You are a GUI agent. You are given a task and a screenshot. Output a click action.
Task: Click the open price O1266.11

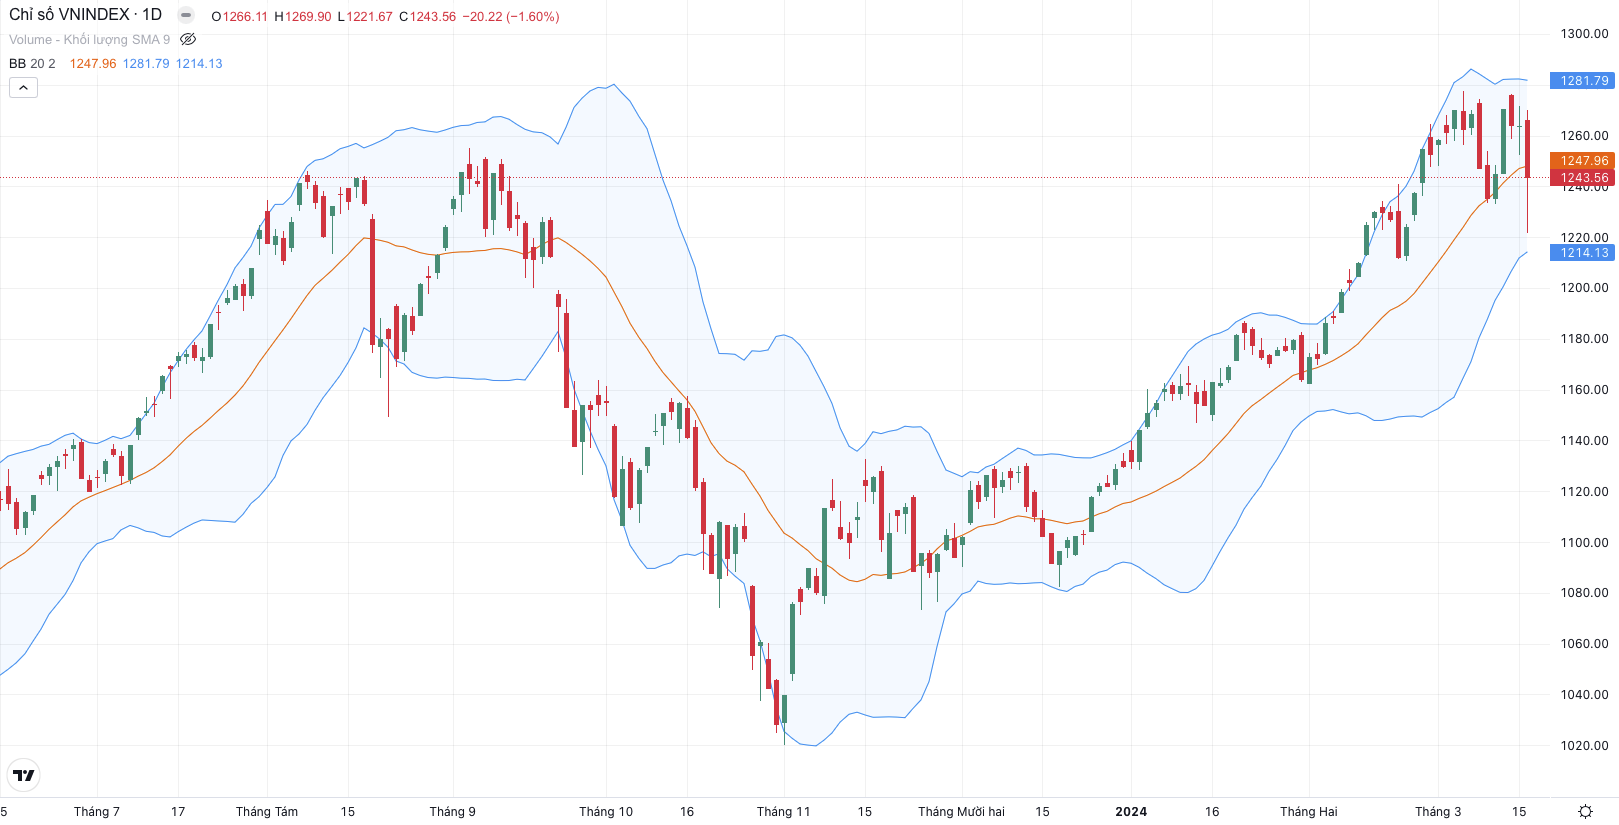coord(240,16)
